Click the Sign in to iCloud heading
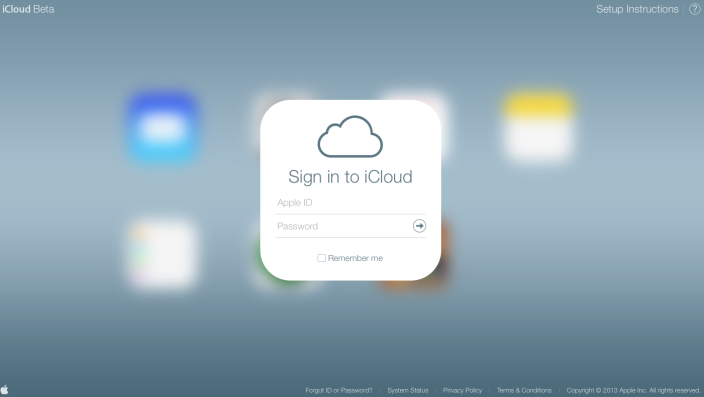 coord(350,177)
